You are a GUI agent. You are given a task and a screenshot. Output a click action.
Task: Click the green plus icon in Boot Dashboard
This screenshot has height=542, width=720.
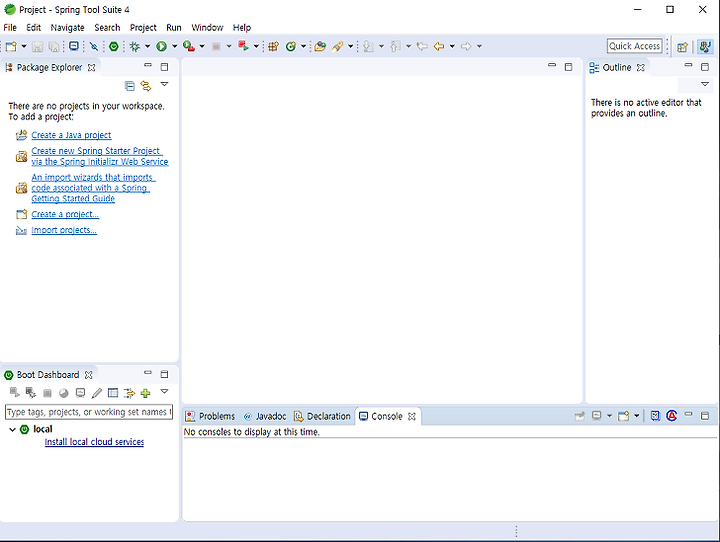[x=146, y=393]
